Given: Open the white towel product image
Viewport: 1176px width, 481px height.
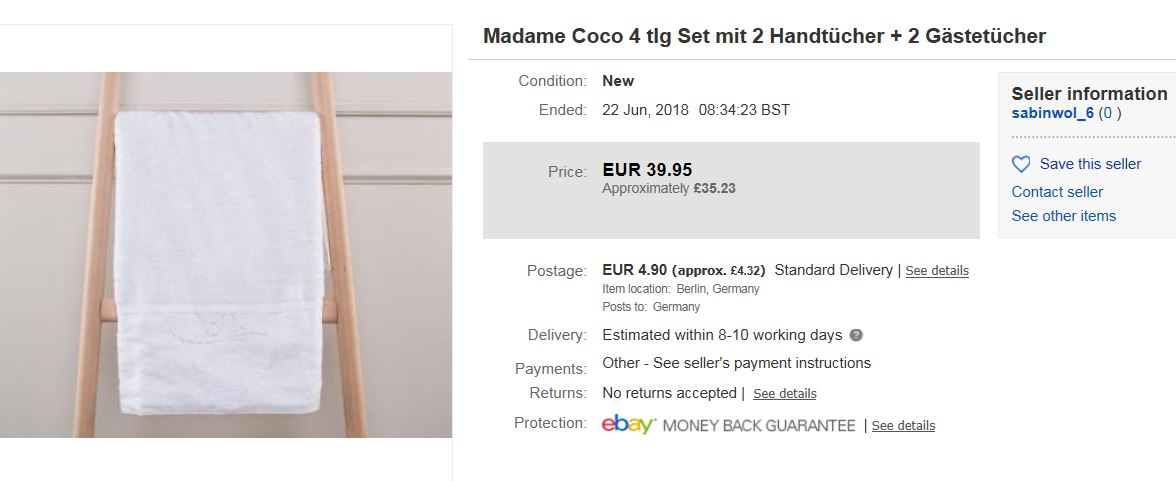Looking at the screenshot, I should (x=226, y=255).
